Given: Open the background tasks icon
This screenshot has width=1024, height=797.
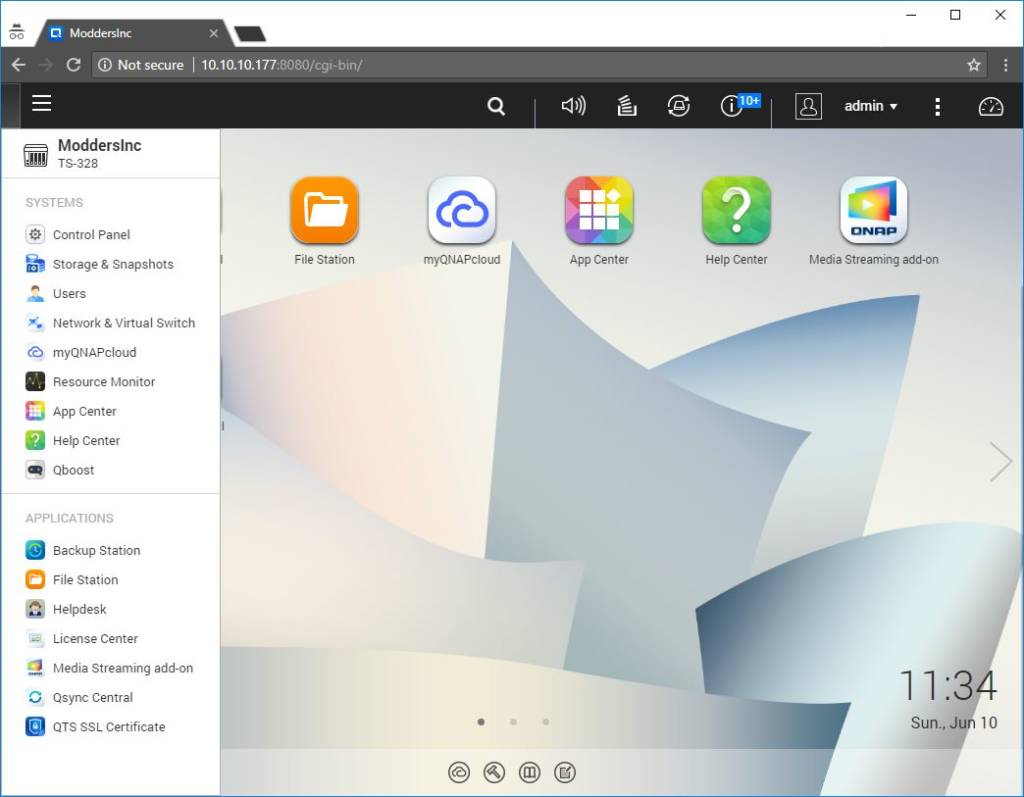Looking at the screenshot, I should click(627, 106).
